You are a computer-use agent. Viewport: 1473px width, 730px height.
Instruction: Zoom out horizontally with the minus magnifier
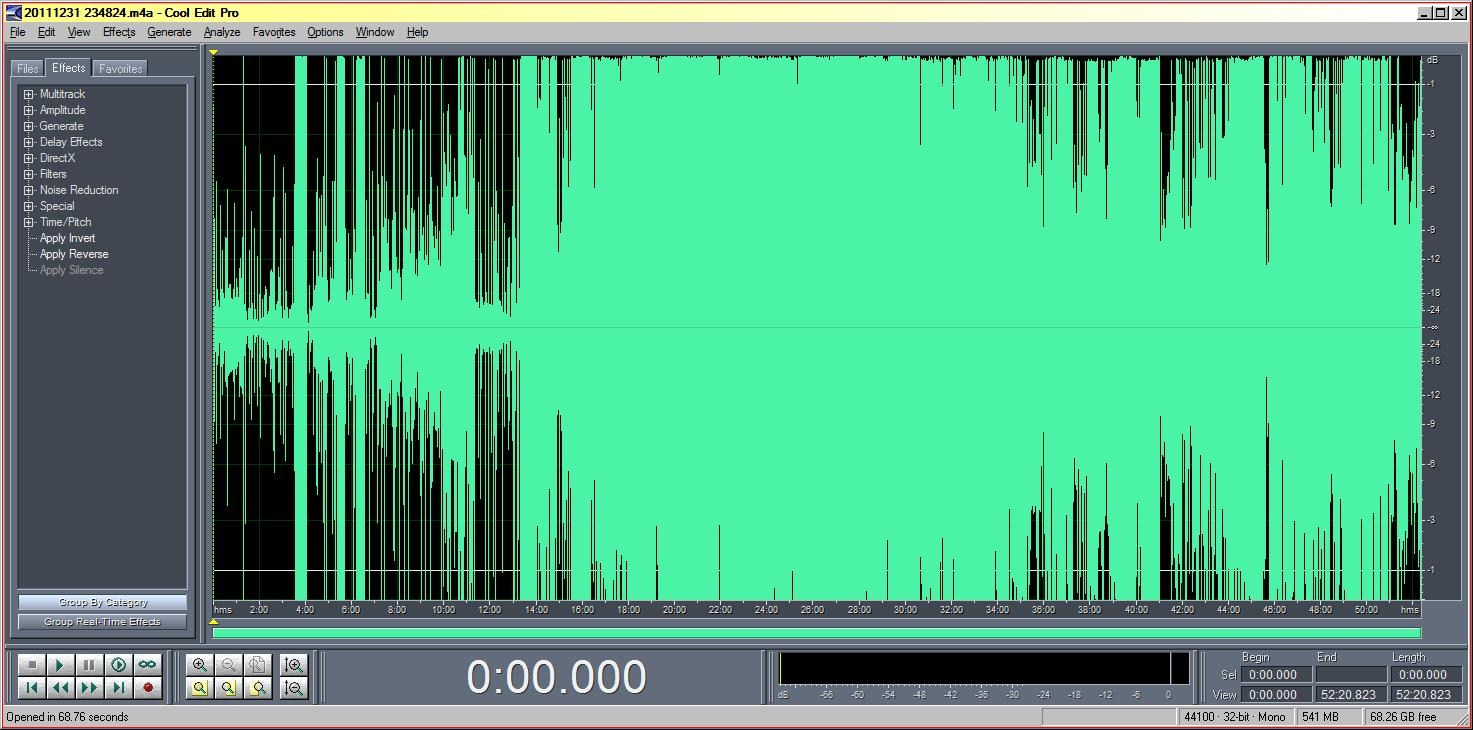[229, 665]
